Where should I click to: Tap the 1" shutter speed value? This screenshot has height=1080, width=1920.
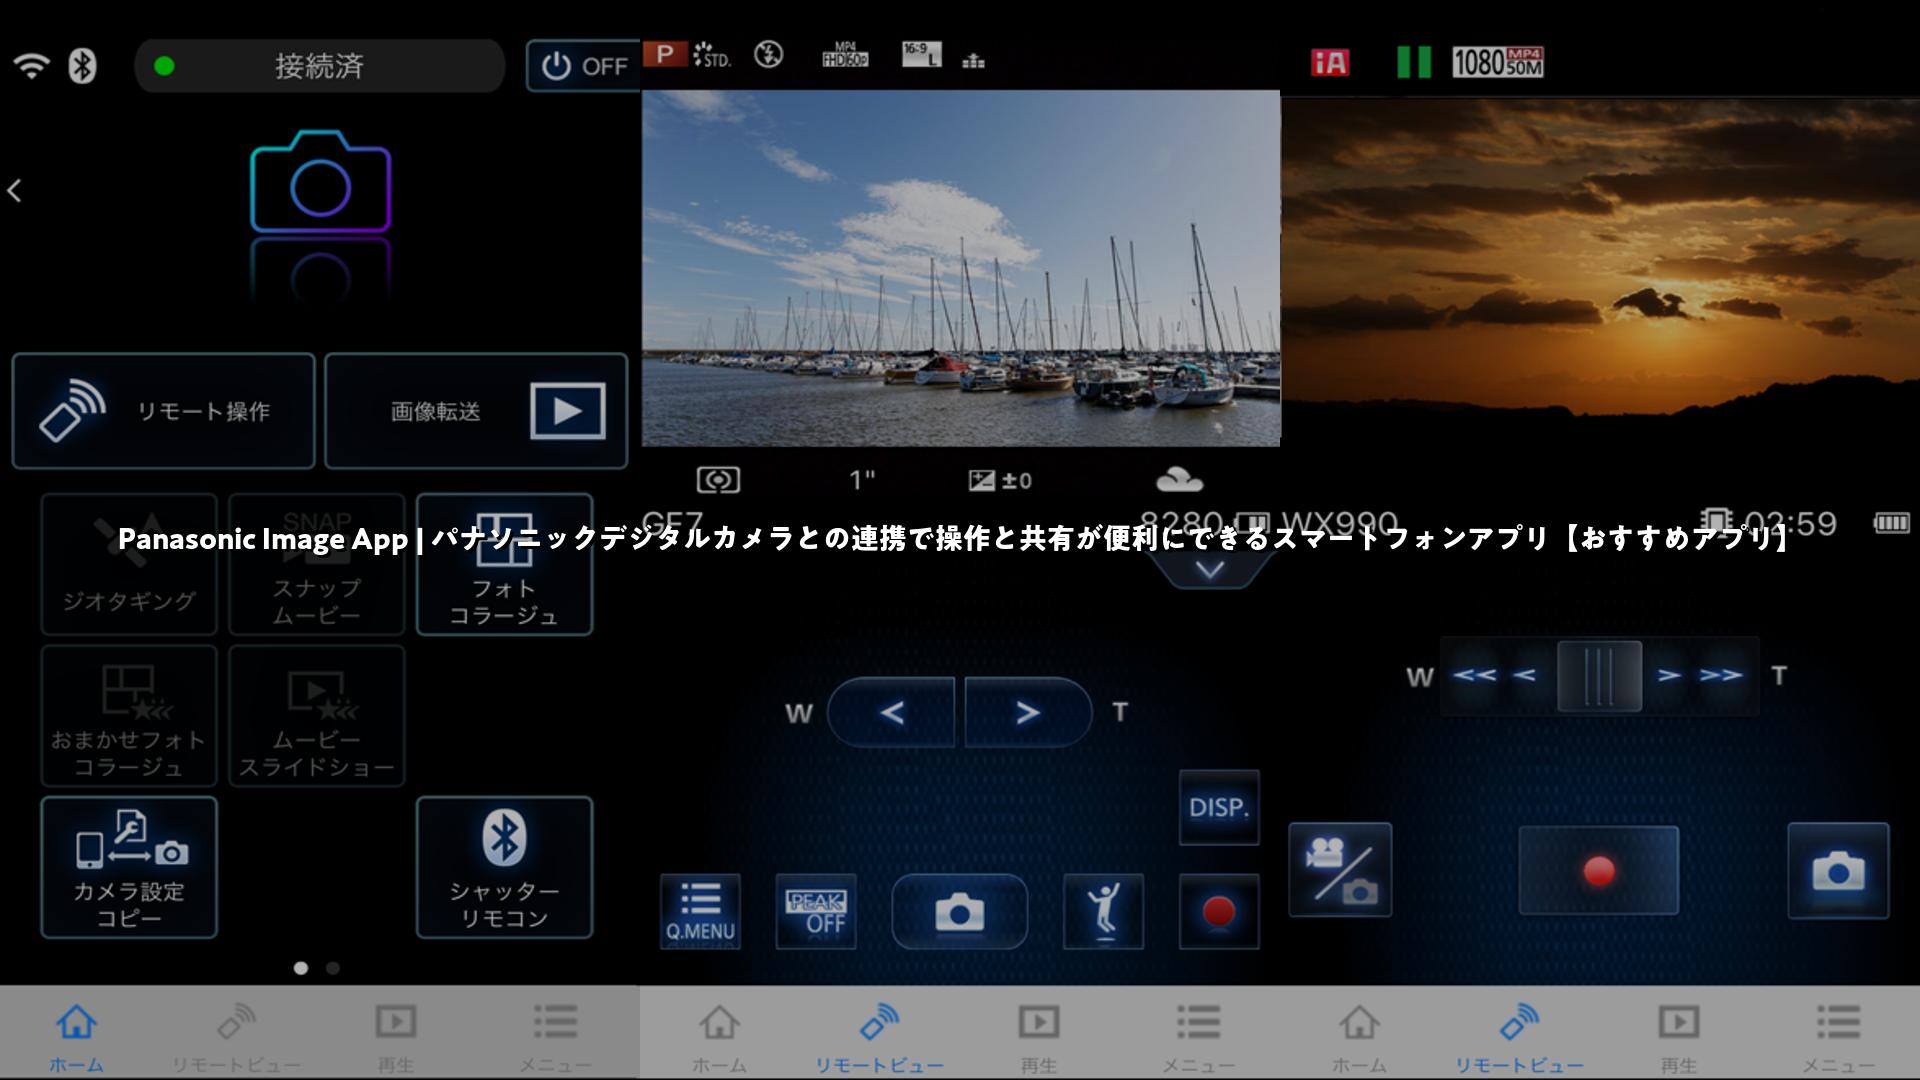pyautogui.click(x=862, y=481)
